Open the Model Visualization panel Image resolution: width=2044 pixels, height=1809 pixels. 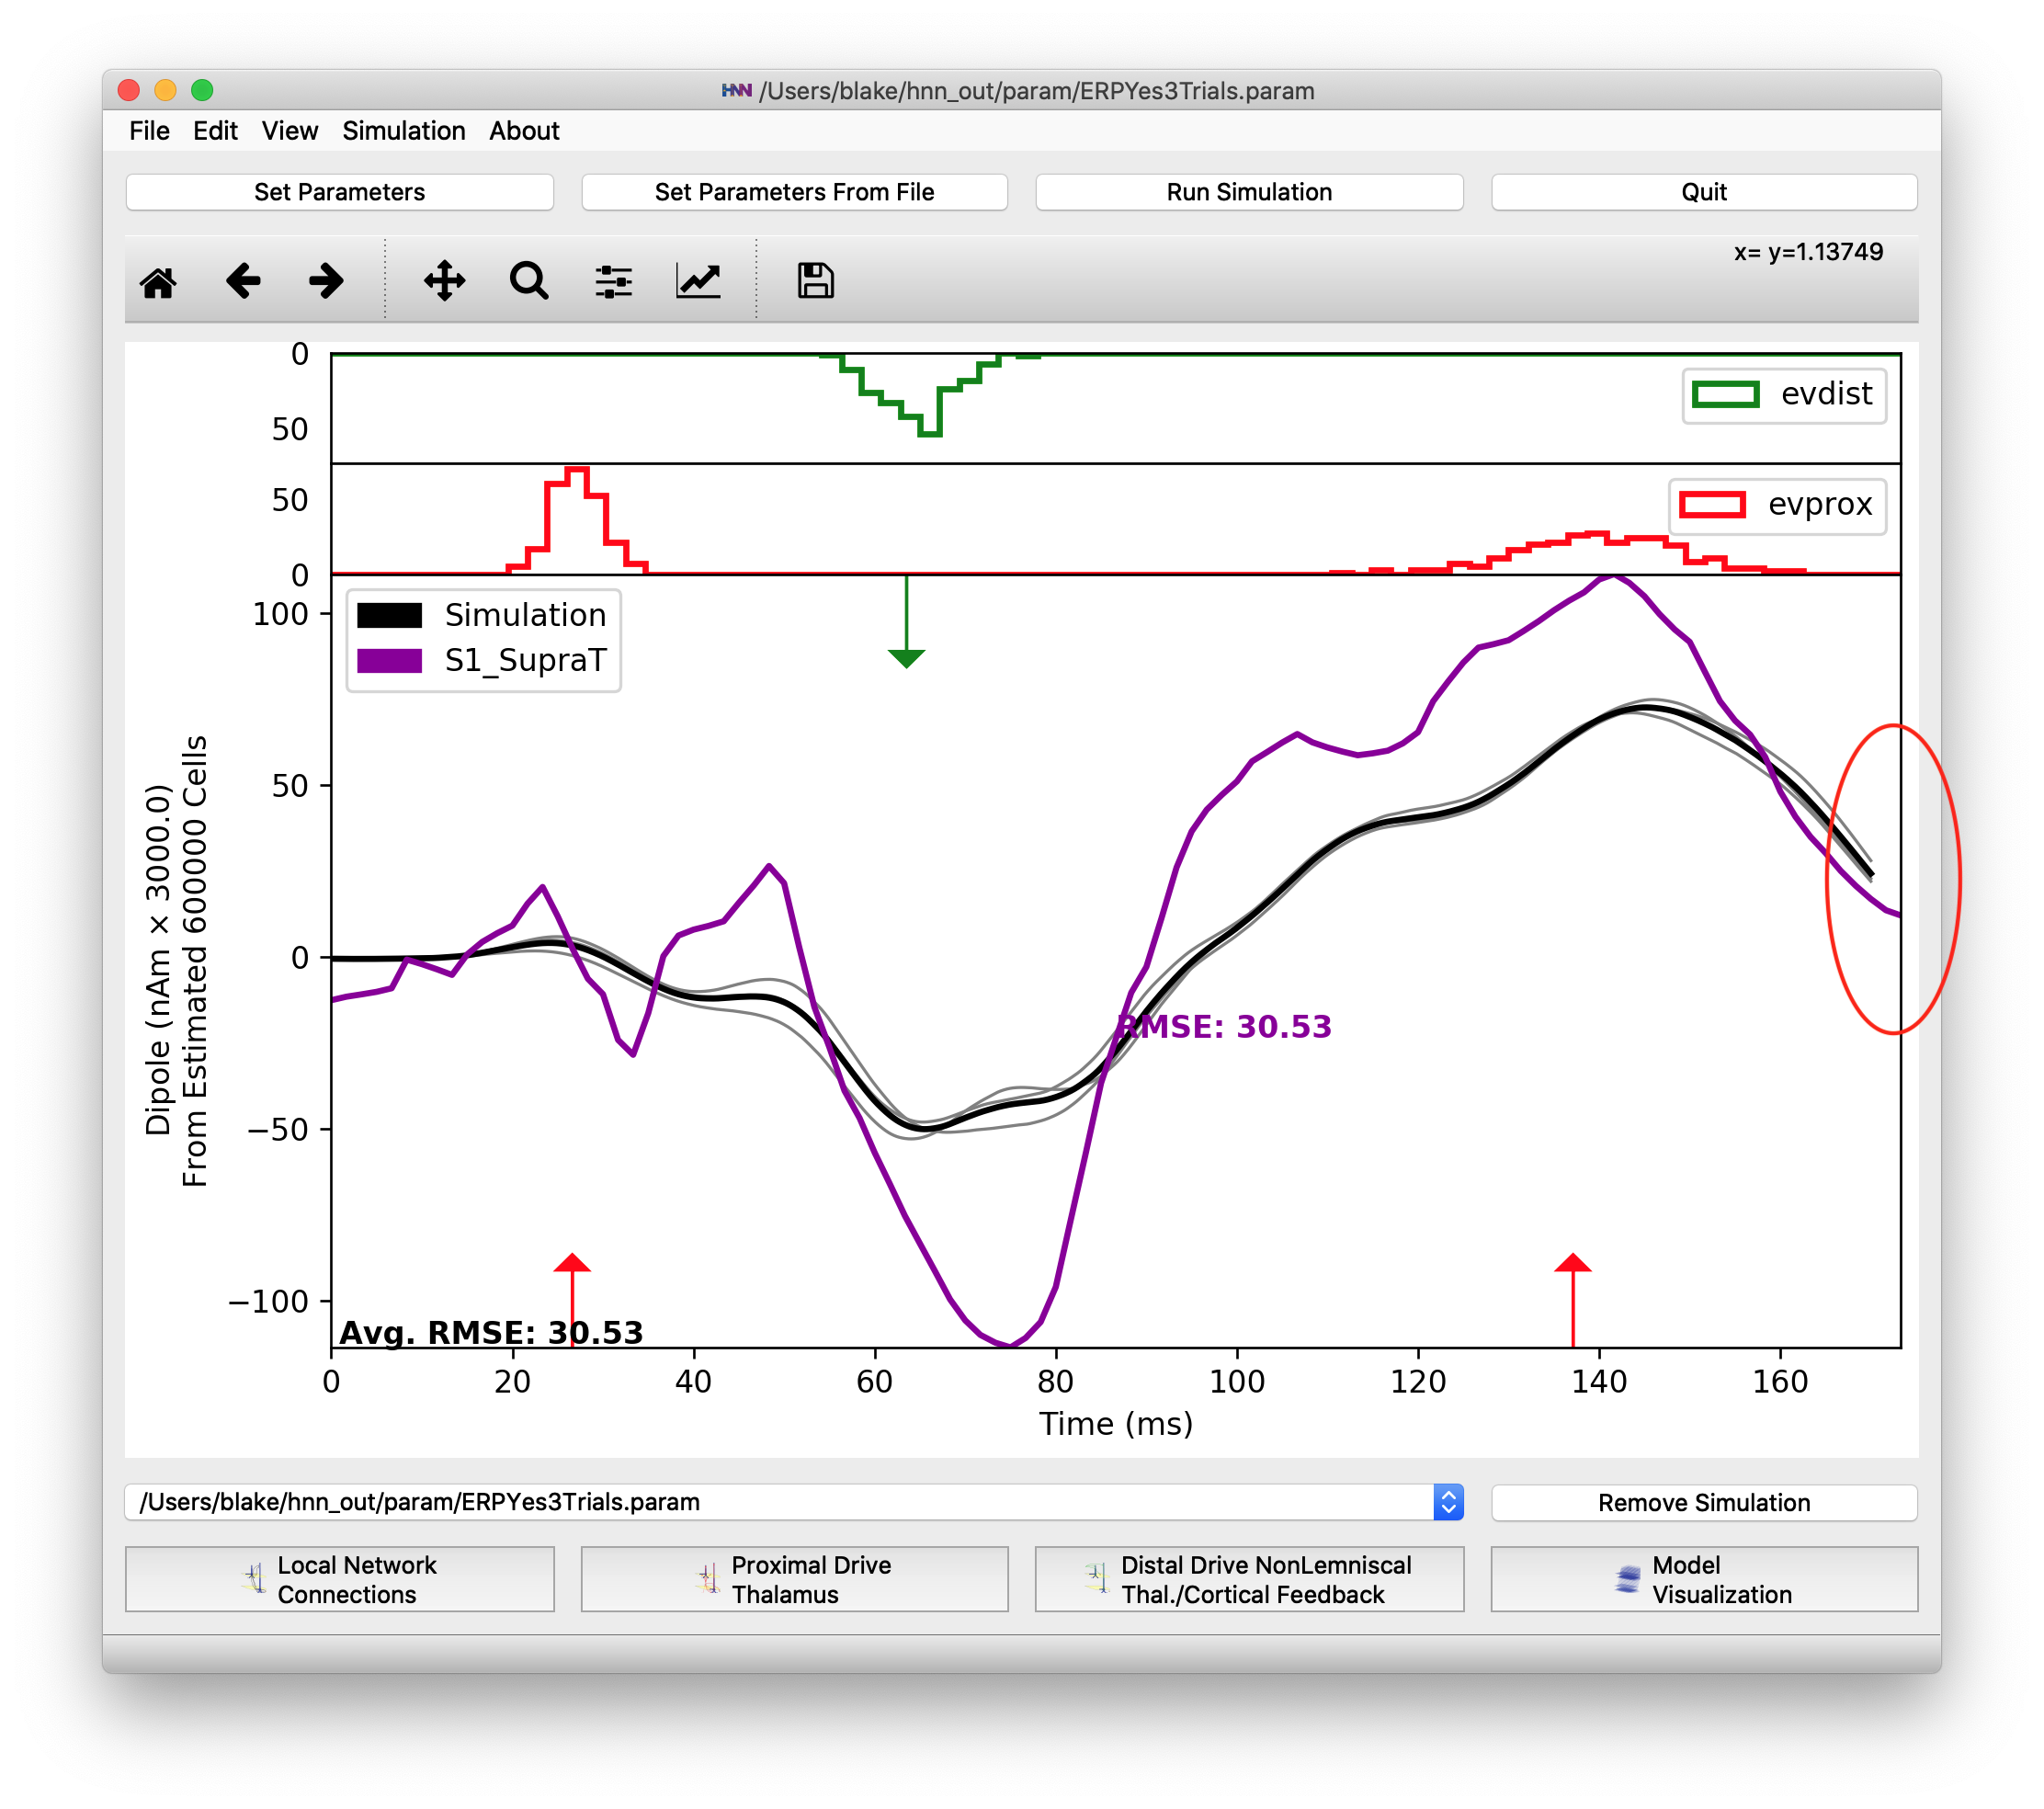[1703, 1579]
